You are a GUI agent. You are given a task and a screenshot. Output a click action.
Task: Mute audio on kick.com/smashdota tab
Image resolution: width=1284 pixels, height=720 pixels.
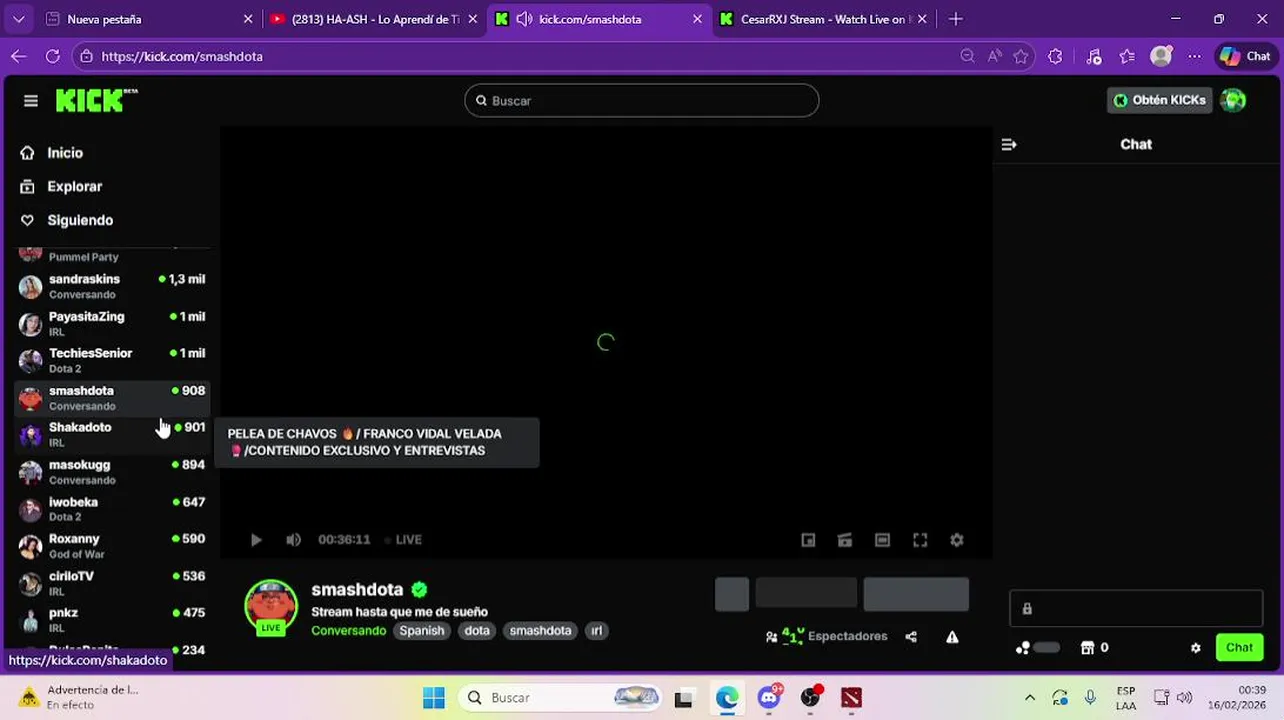[524, 19]
